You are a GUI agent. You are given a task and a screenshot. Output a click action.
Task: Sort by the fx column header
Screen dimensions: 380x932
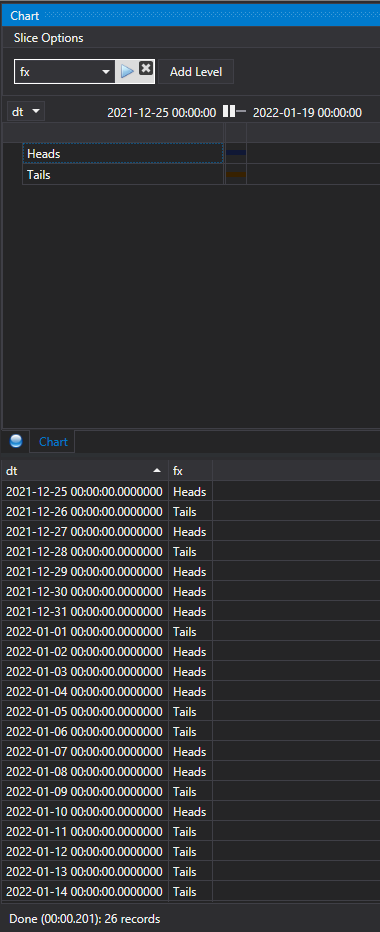click(190, 471)
